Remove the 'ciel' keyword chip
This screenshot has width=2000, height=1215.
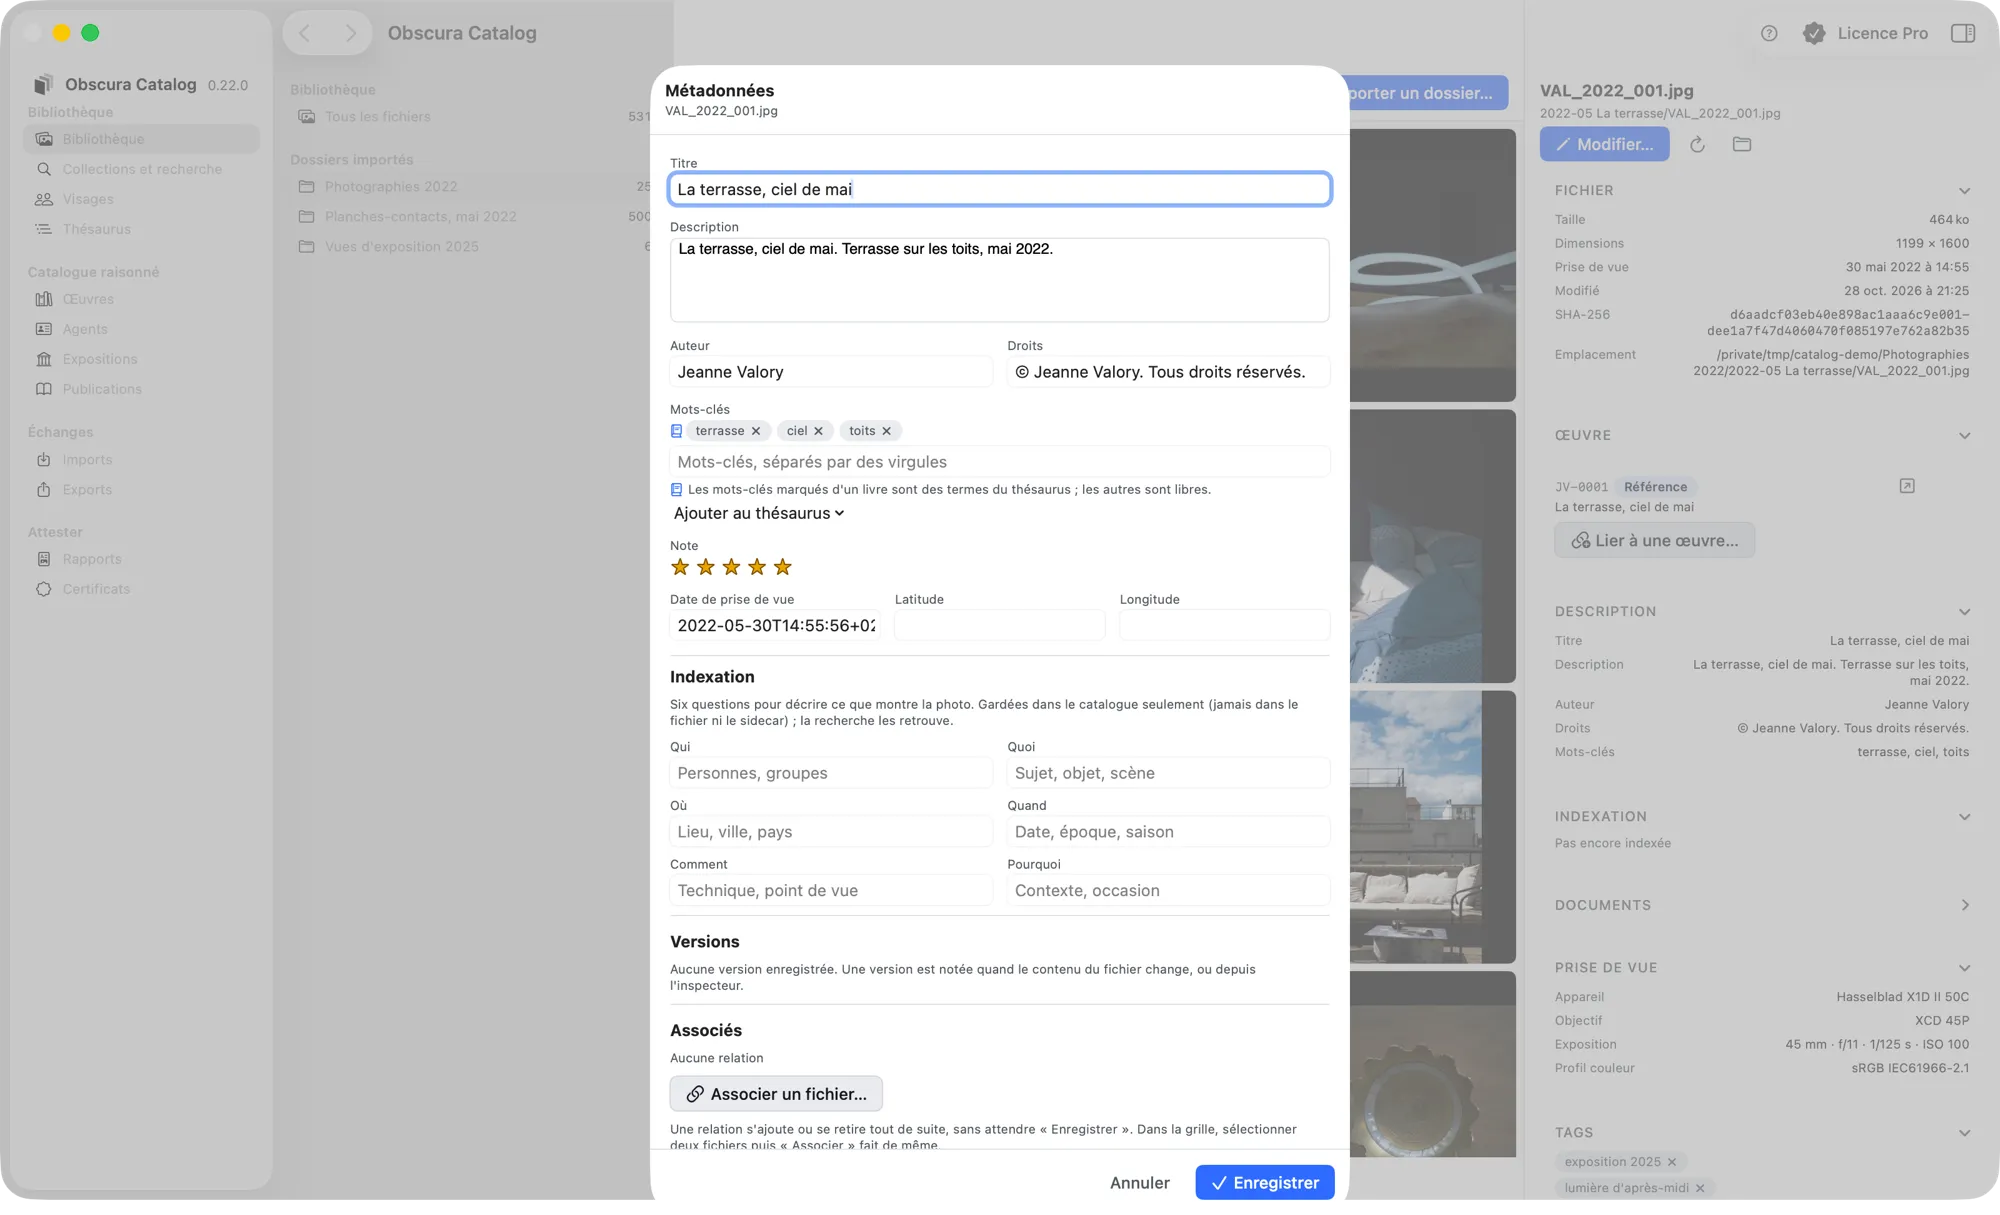pyautogui.click(x=818, y=431)
